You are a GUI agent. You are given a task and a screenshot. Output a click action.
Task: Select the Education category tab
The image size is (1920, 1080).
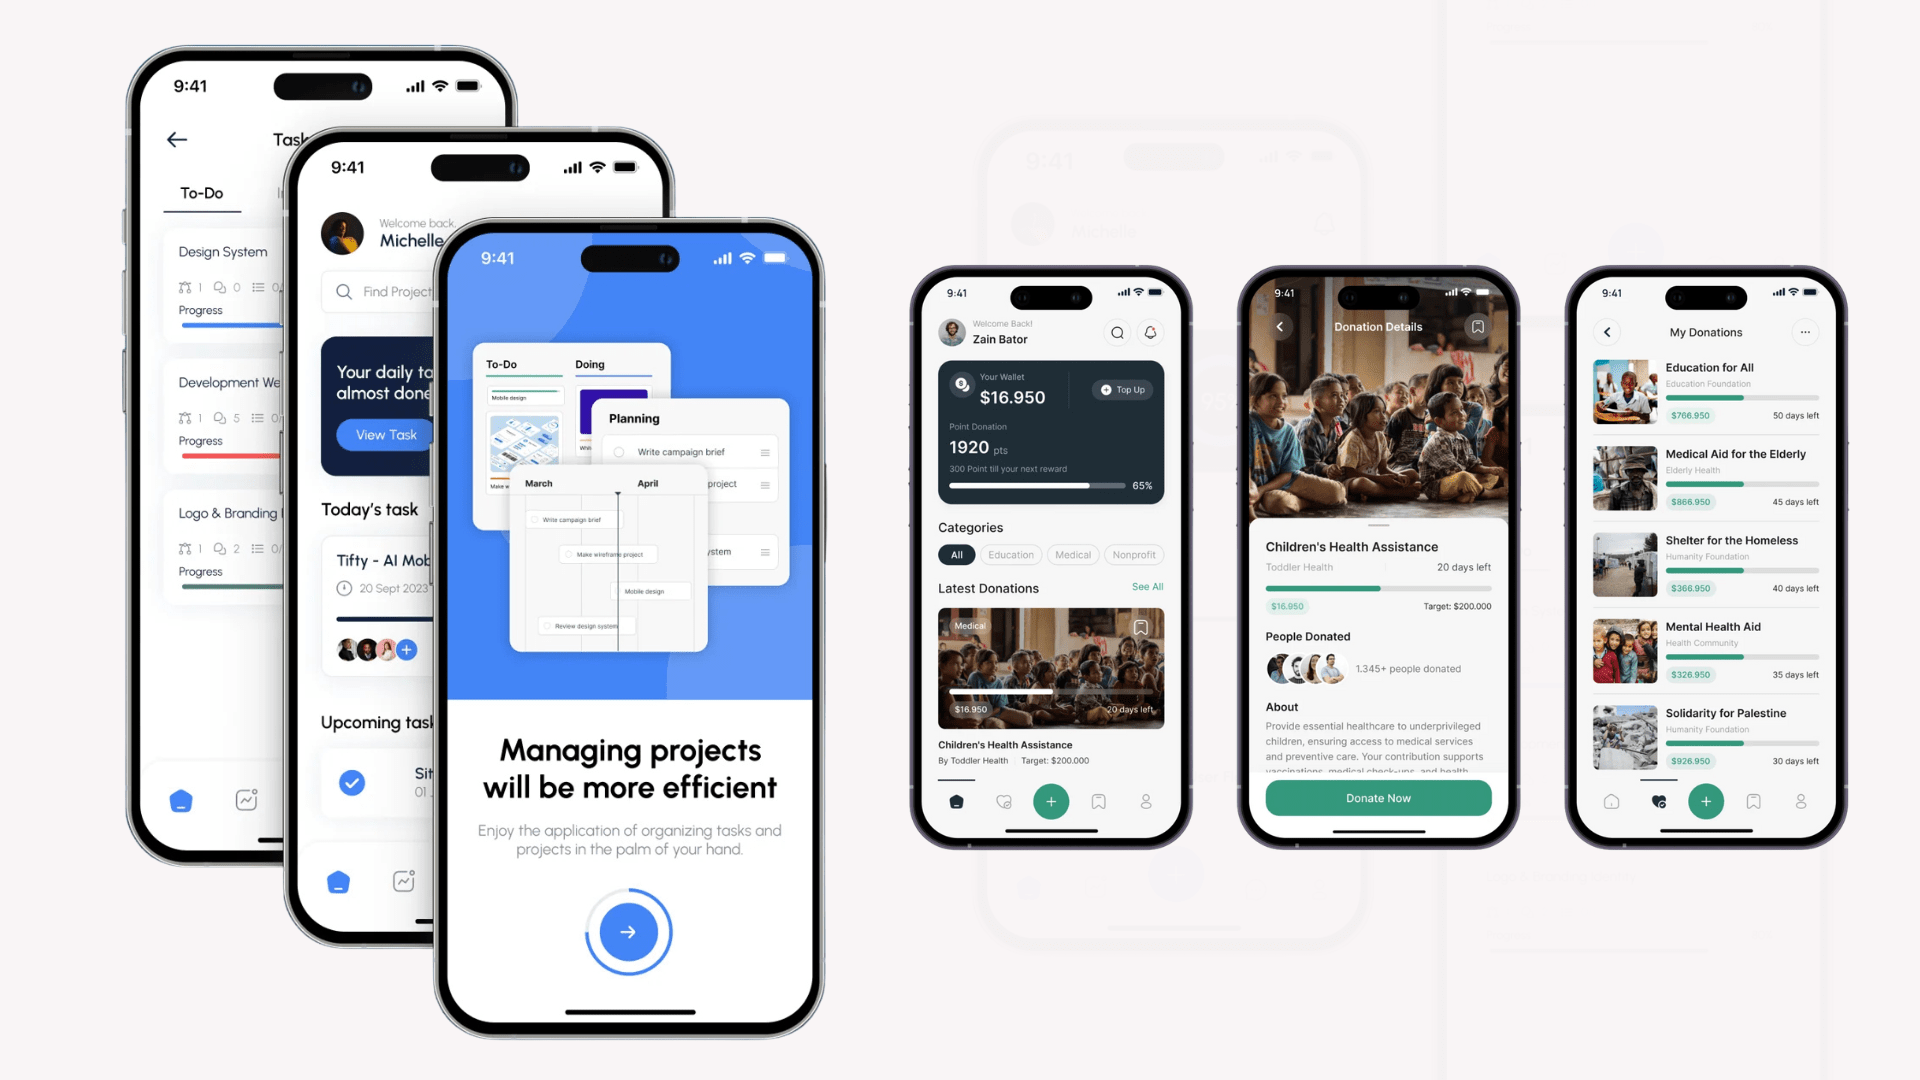click(x=1009, y=554)
